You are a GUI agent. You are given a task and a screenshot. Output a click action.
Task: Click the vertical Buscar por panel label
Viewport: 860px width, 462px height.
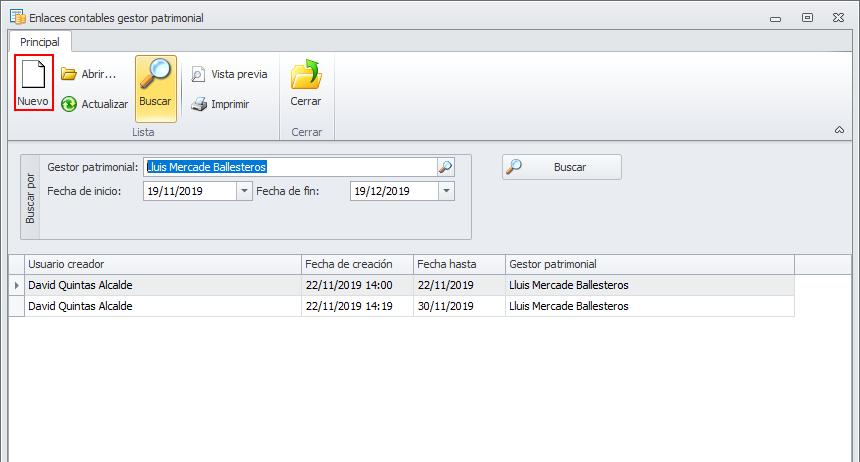pos(30,198)
